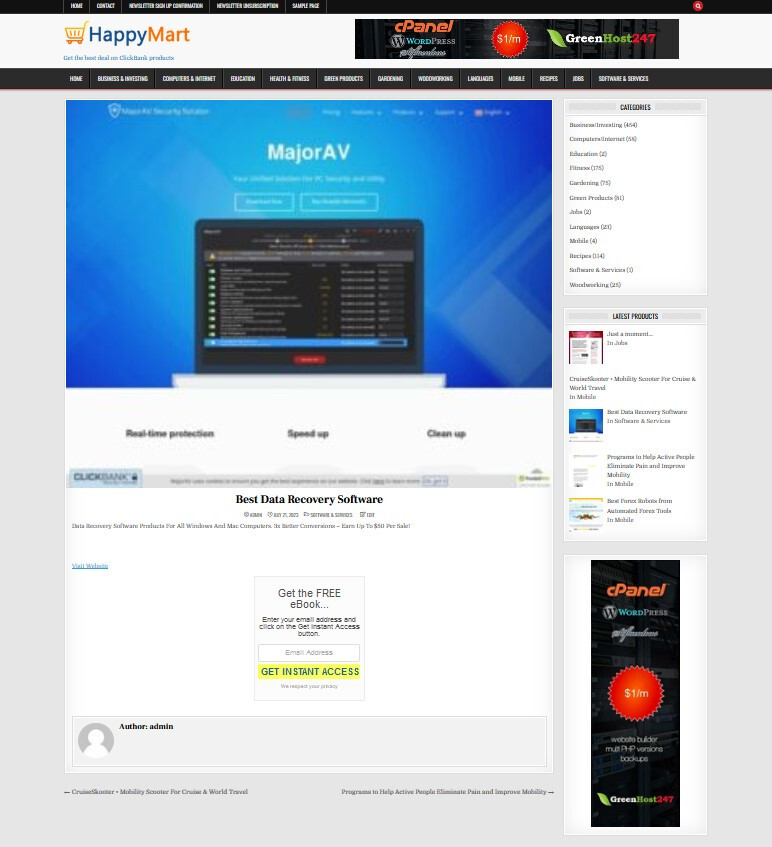
Task: Open Recipes category in sidebar
Action: pyautogui.click(x=580, y=256)
